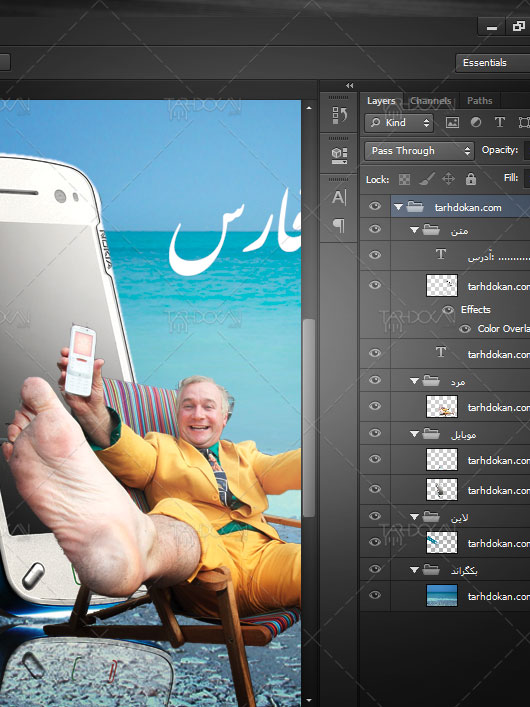Filter layers by pixel image kind
This screenshot has height=707, width=530.
point(452,123)
